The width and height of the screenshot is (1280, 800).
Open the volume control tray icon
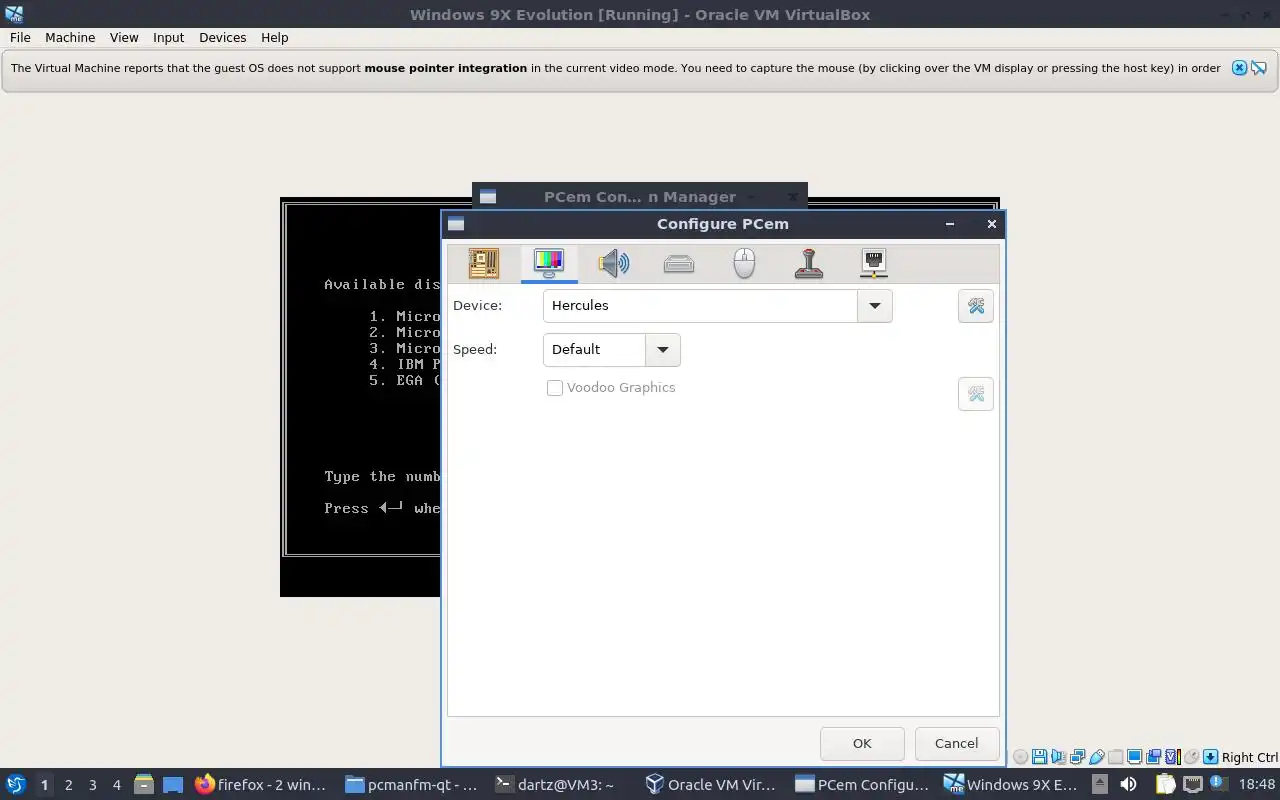(x=1128, y=784)
